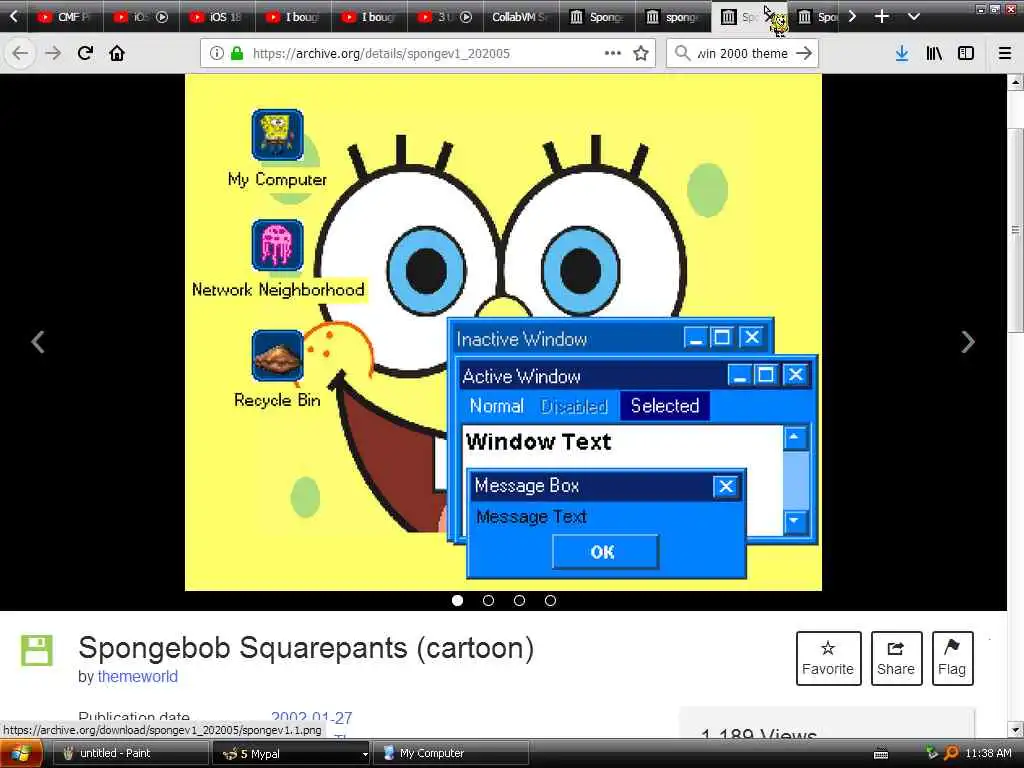
Task: Open the Spongebob theme preview image
Action: point(503,332)
